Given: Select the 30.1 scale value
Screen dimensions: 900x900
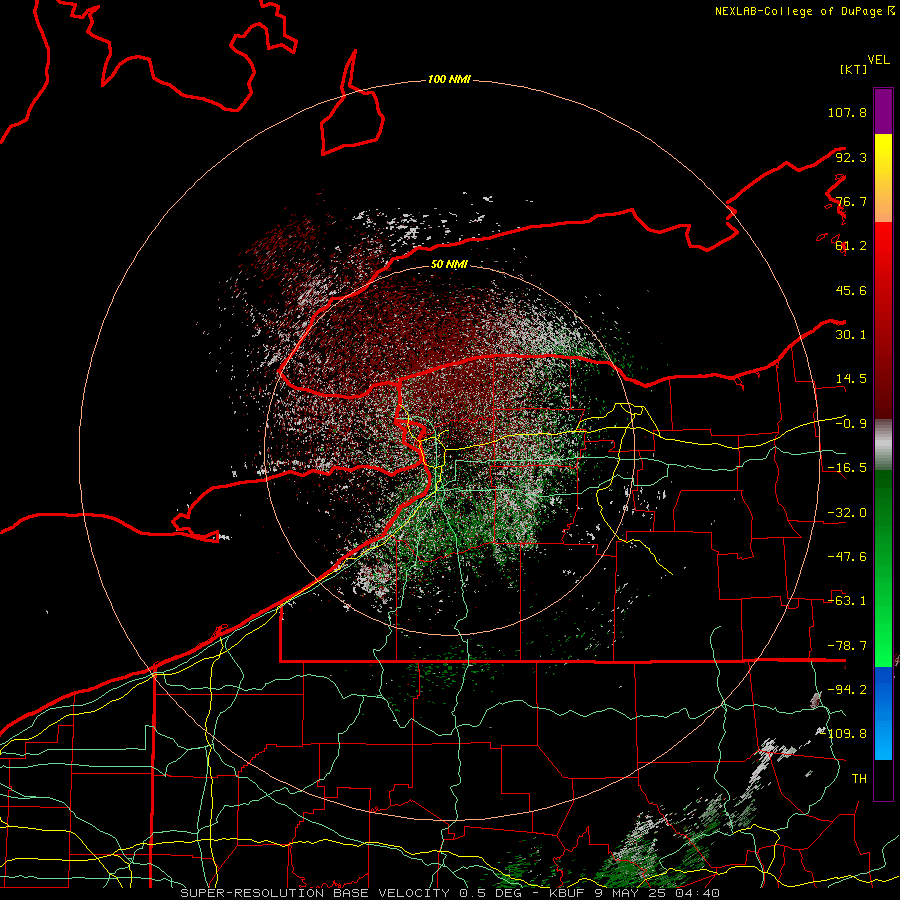Looking at the screenshot, I should click(851, 335).
